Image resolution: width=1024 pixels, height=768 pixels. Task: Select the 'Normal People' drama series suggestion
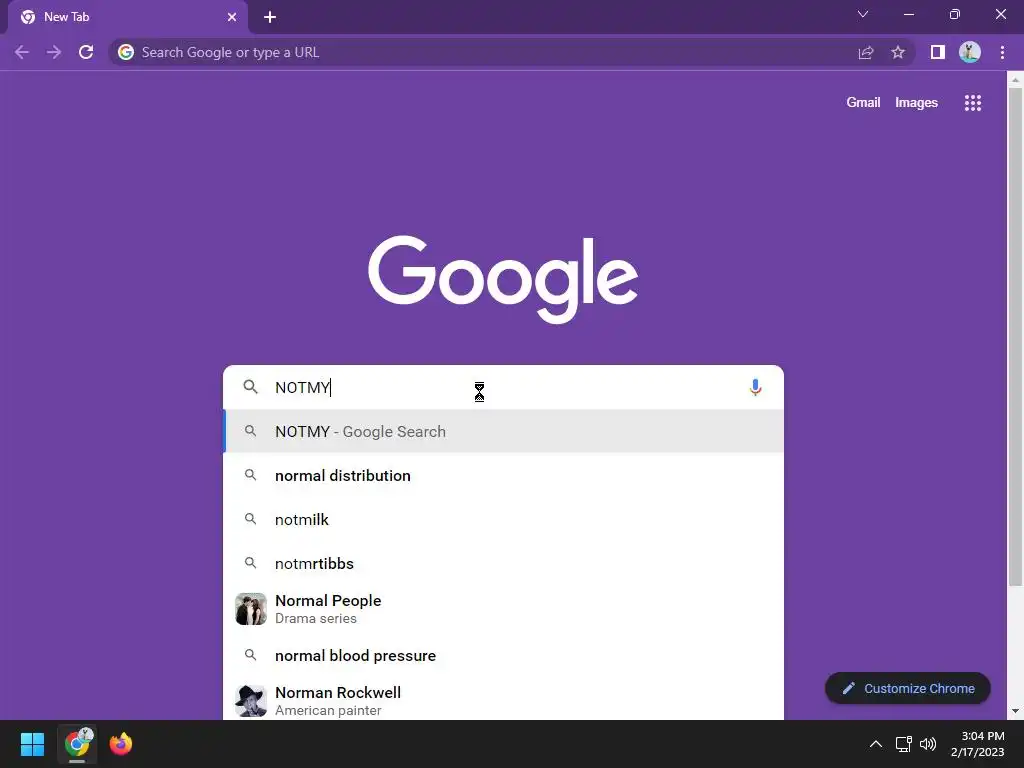click(503, 609)
